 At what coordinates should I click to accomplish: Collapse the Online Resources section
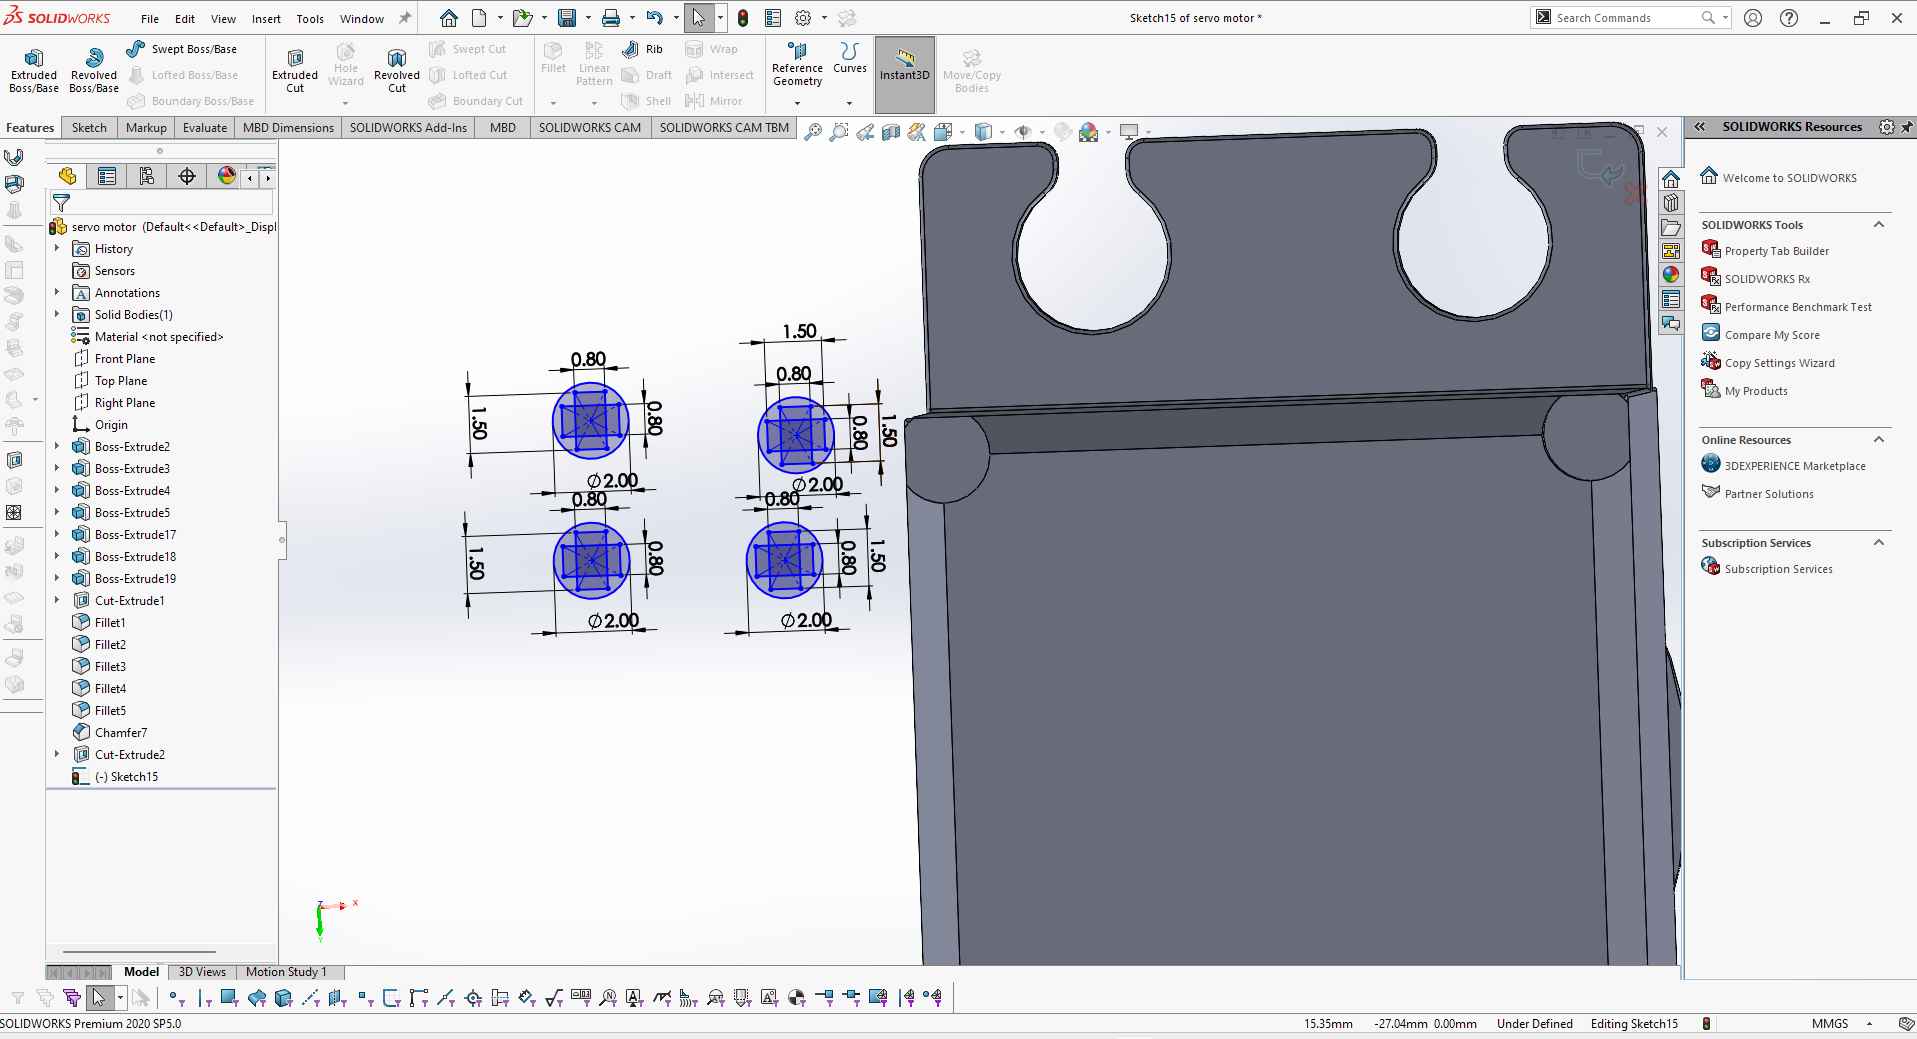point(1878,439)
